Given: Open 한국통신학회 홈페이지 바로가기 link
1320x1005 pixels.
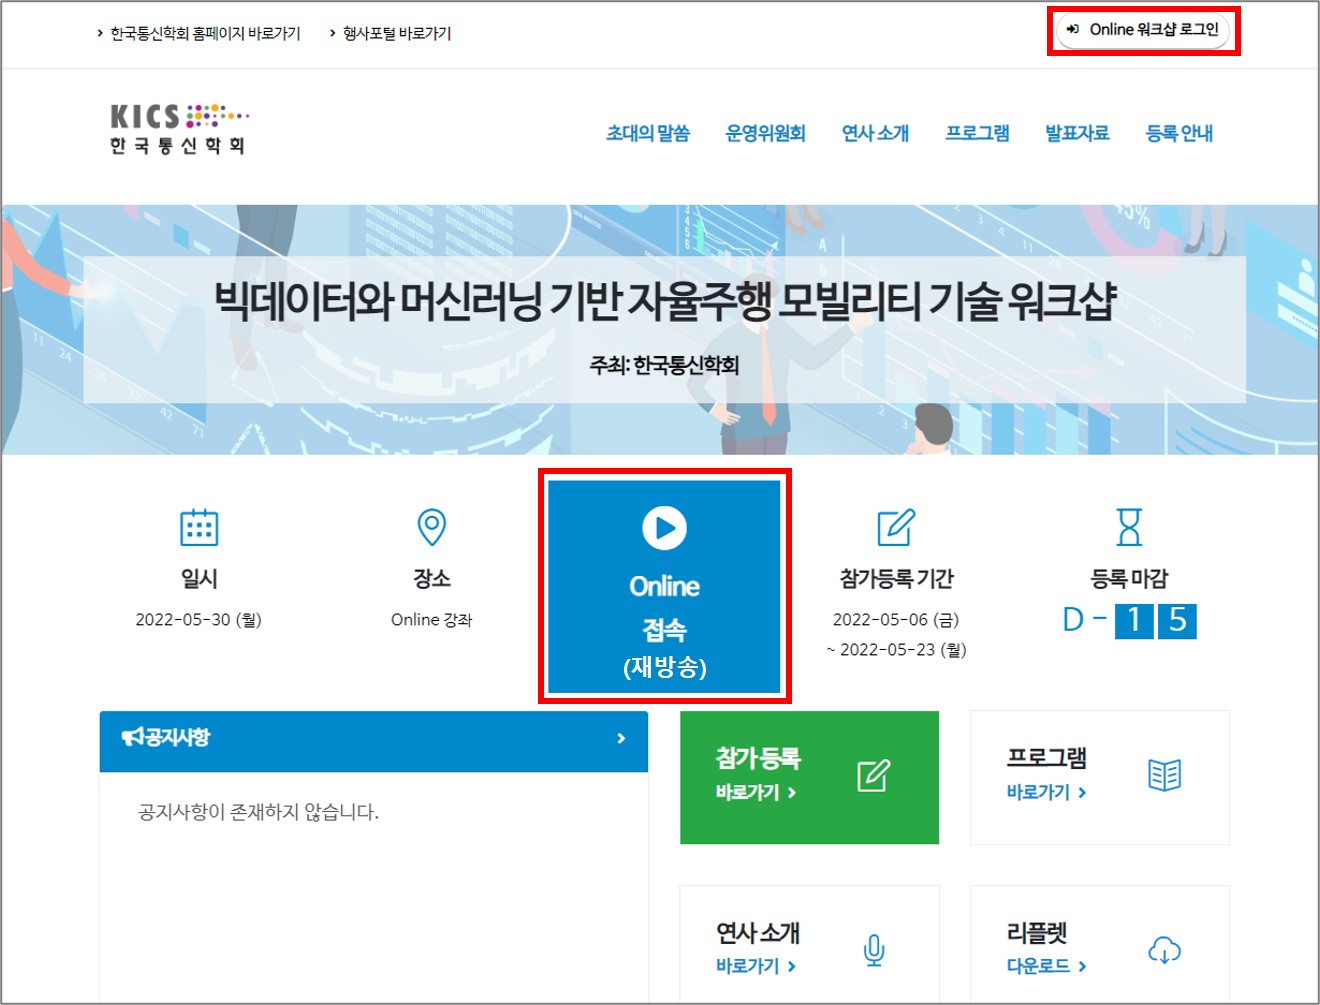Looking at the screenshot, I should point(204,33).
